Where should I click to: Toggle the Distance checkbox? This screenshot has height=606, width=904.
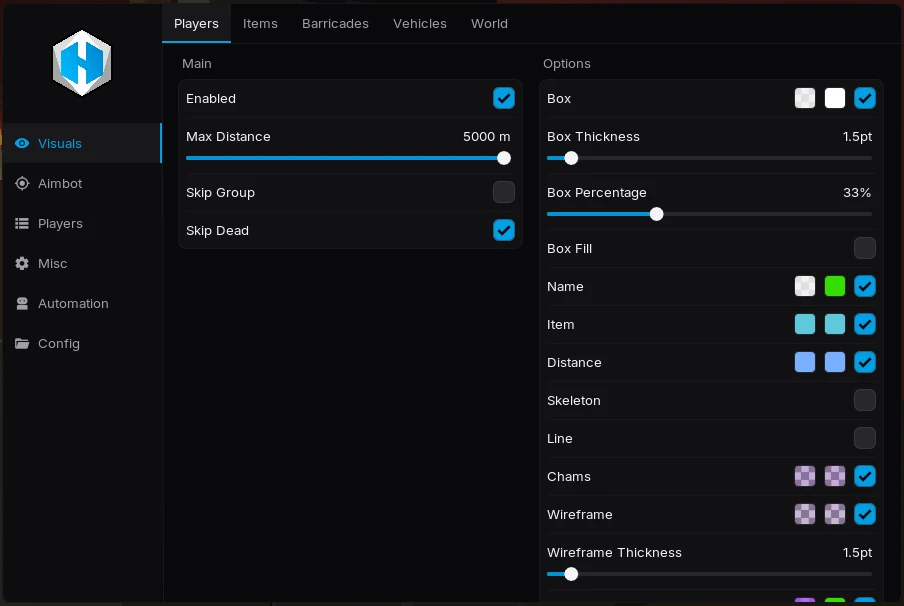[865, 362]
